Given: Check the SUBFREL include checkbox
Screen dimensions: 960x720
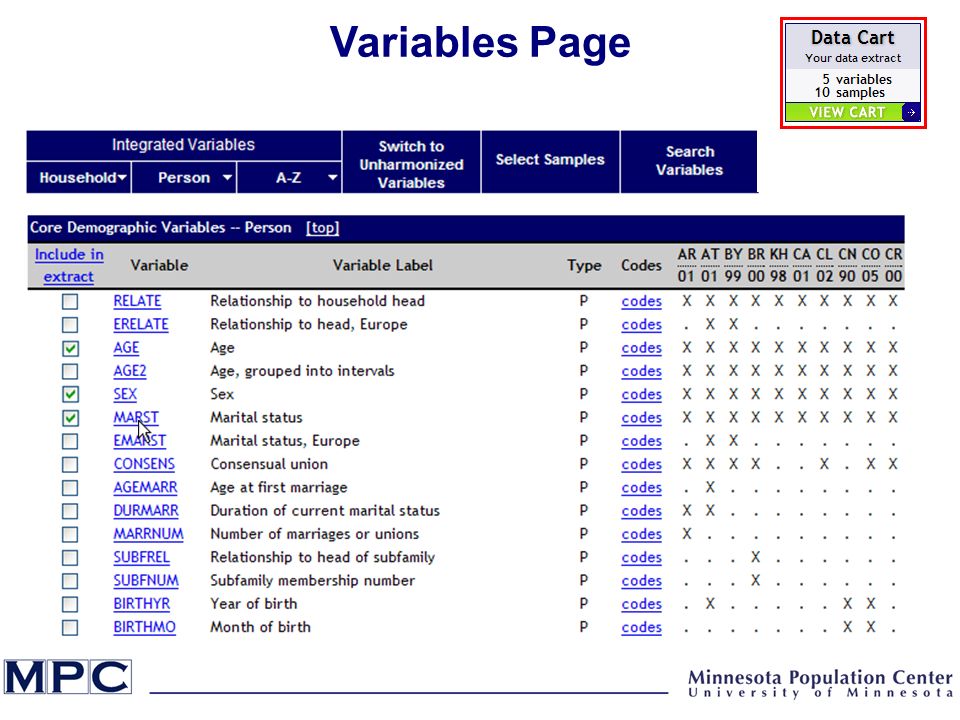Looking at the screenshot, I should pyautogui.click(x=70, y=557).
